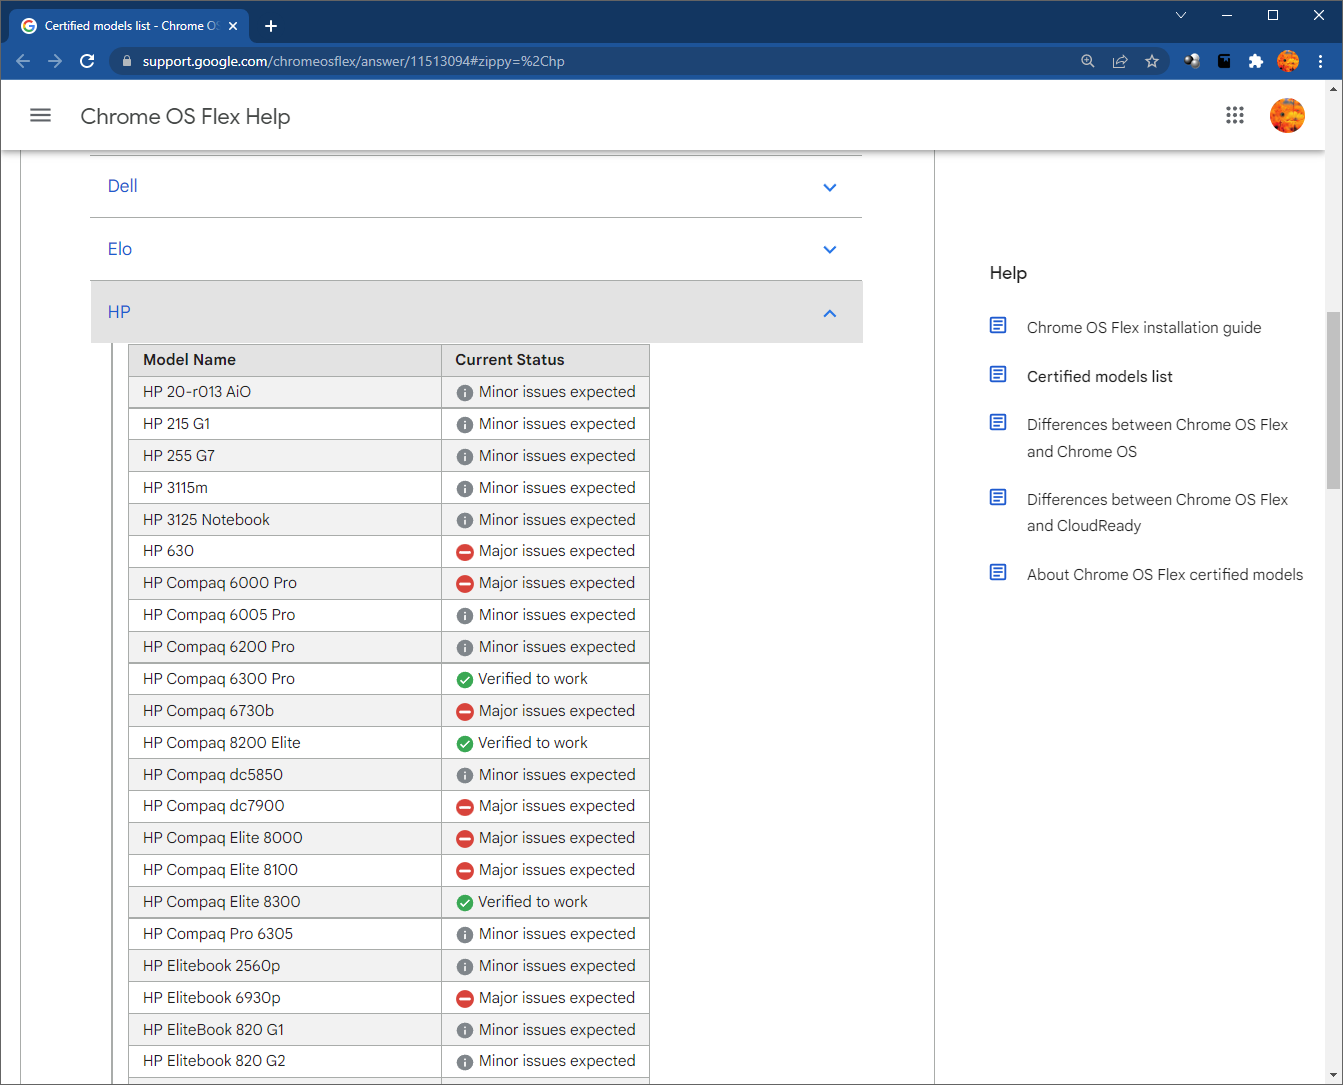The image size is (1343, 1085).
Task: Expand the Dell section
Action: [476, 187]
